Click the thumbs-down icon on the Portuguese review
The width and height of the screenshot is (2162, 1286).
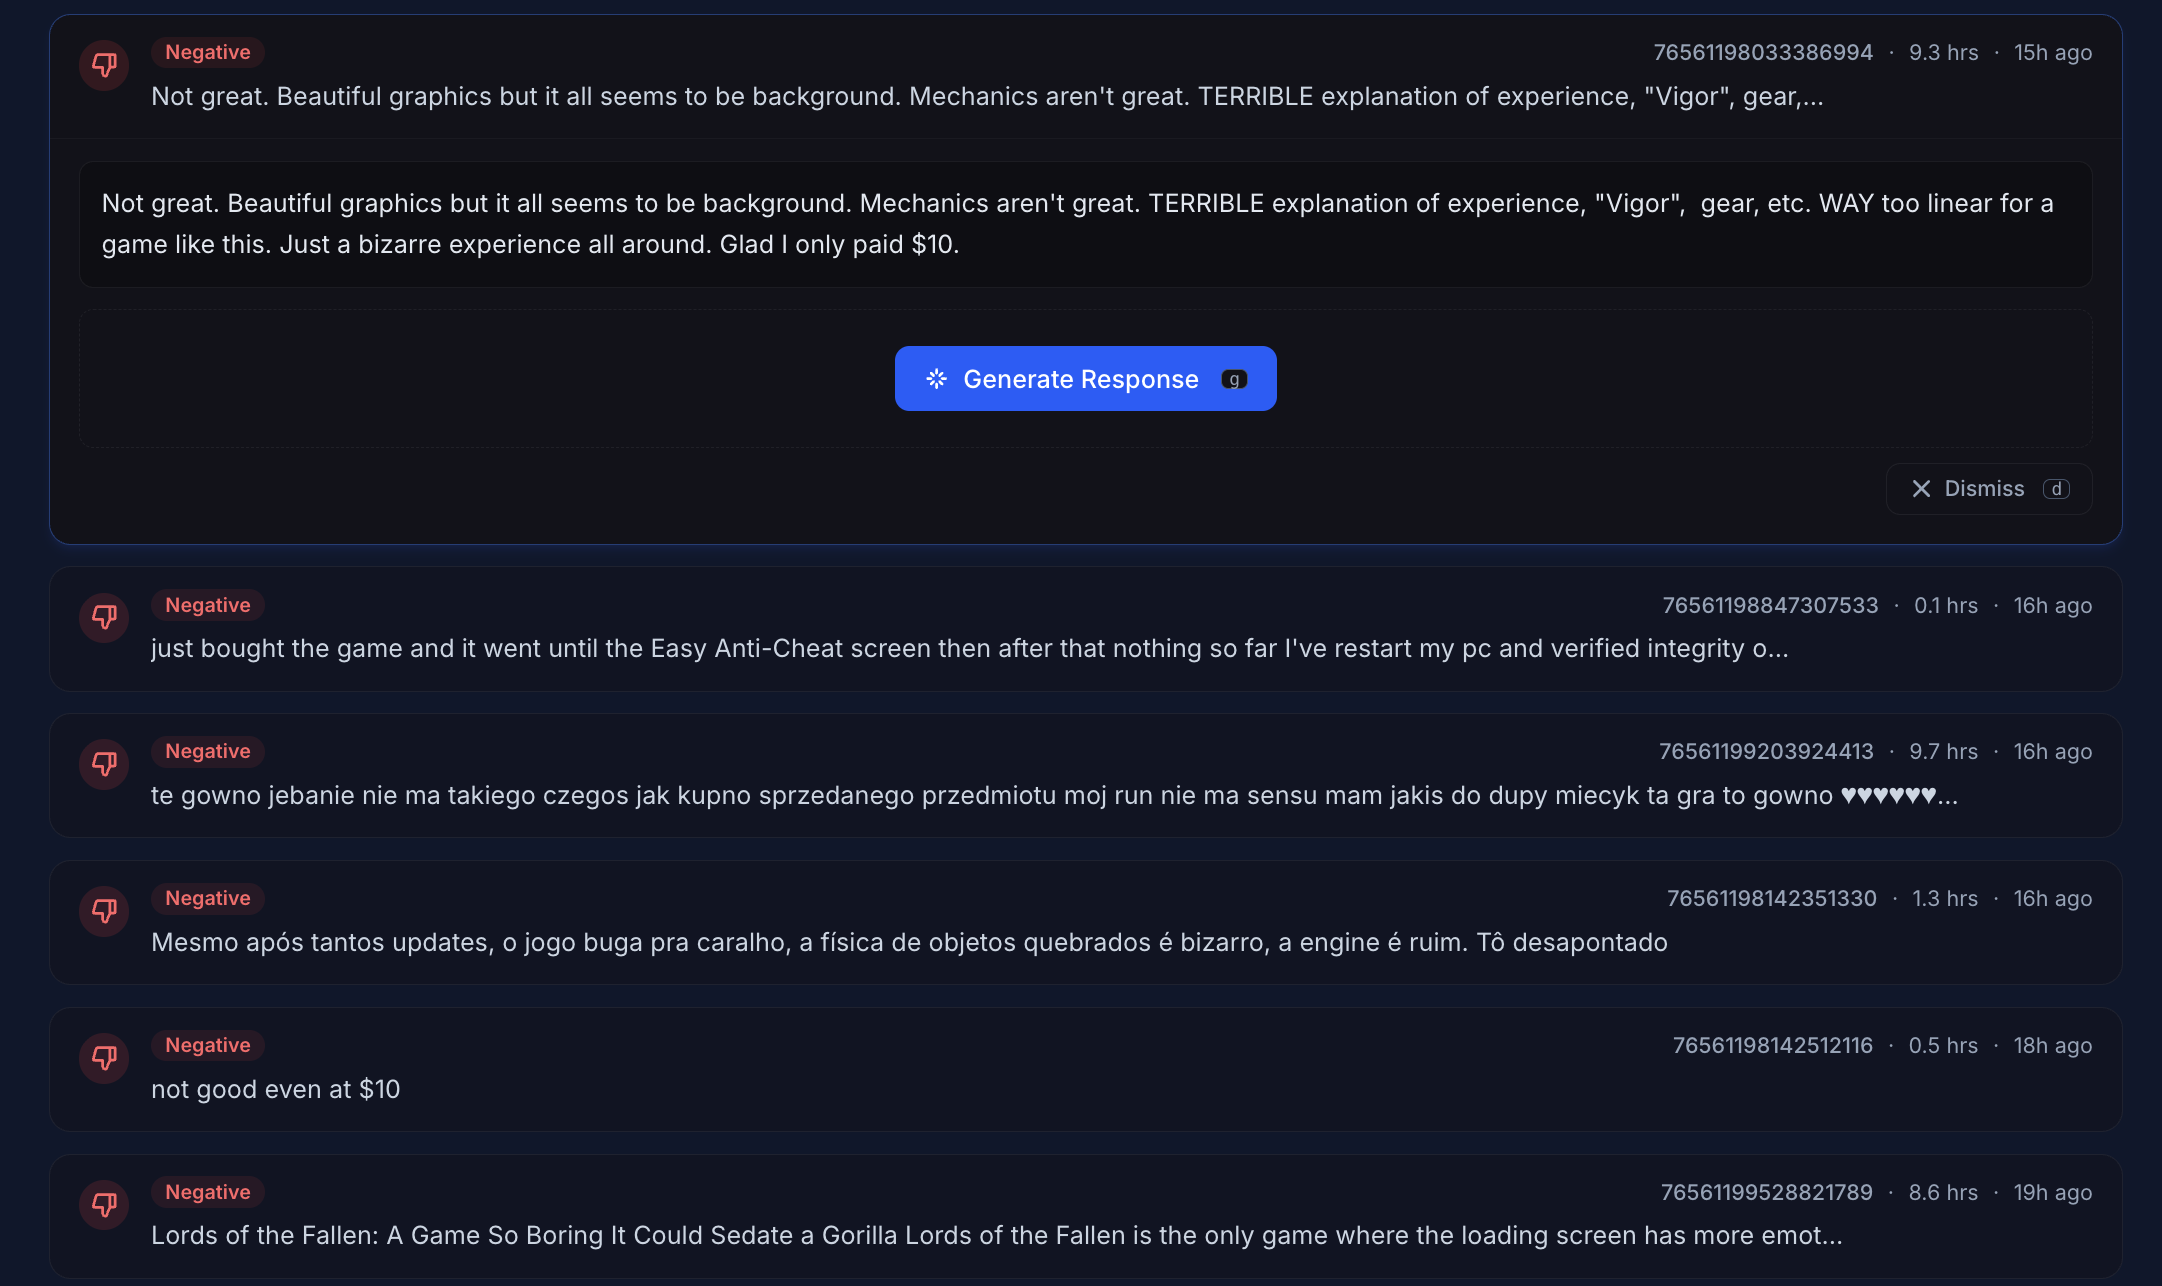click(104, 911)
